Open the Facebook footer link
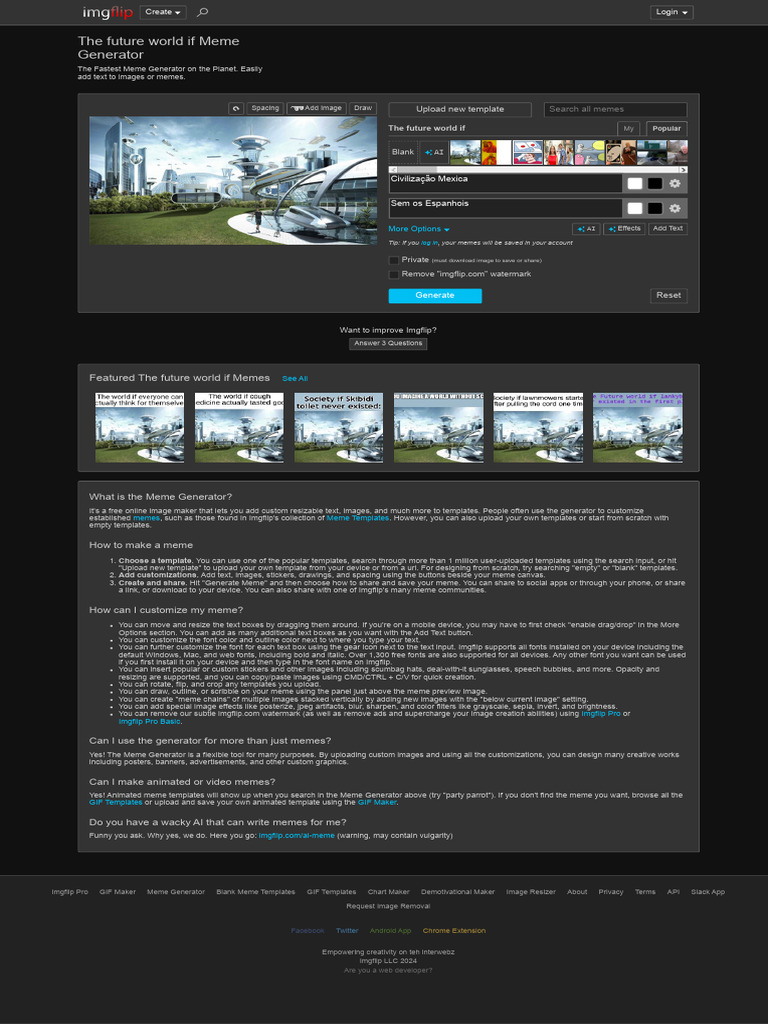 tap(308, 931)
